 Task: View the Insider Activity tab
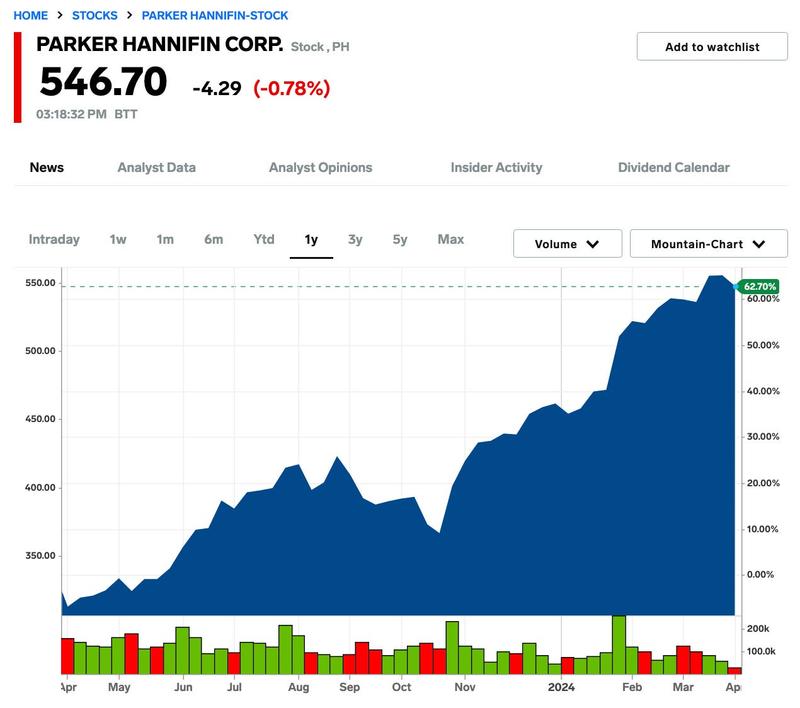(496, 167)
